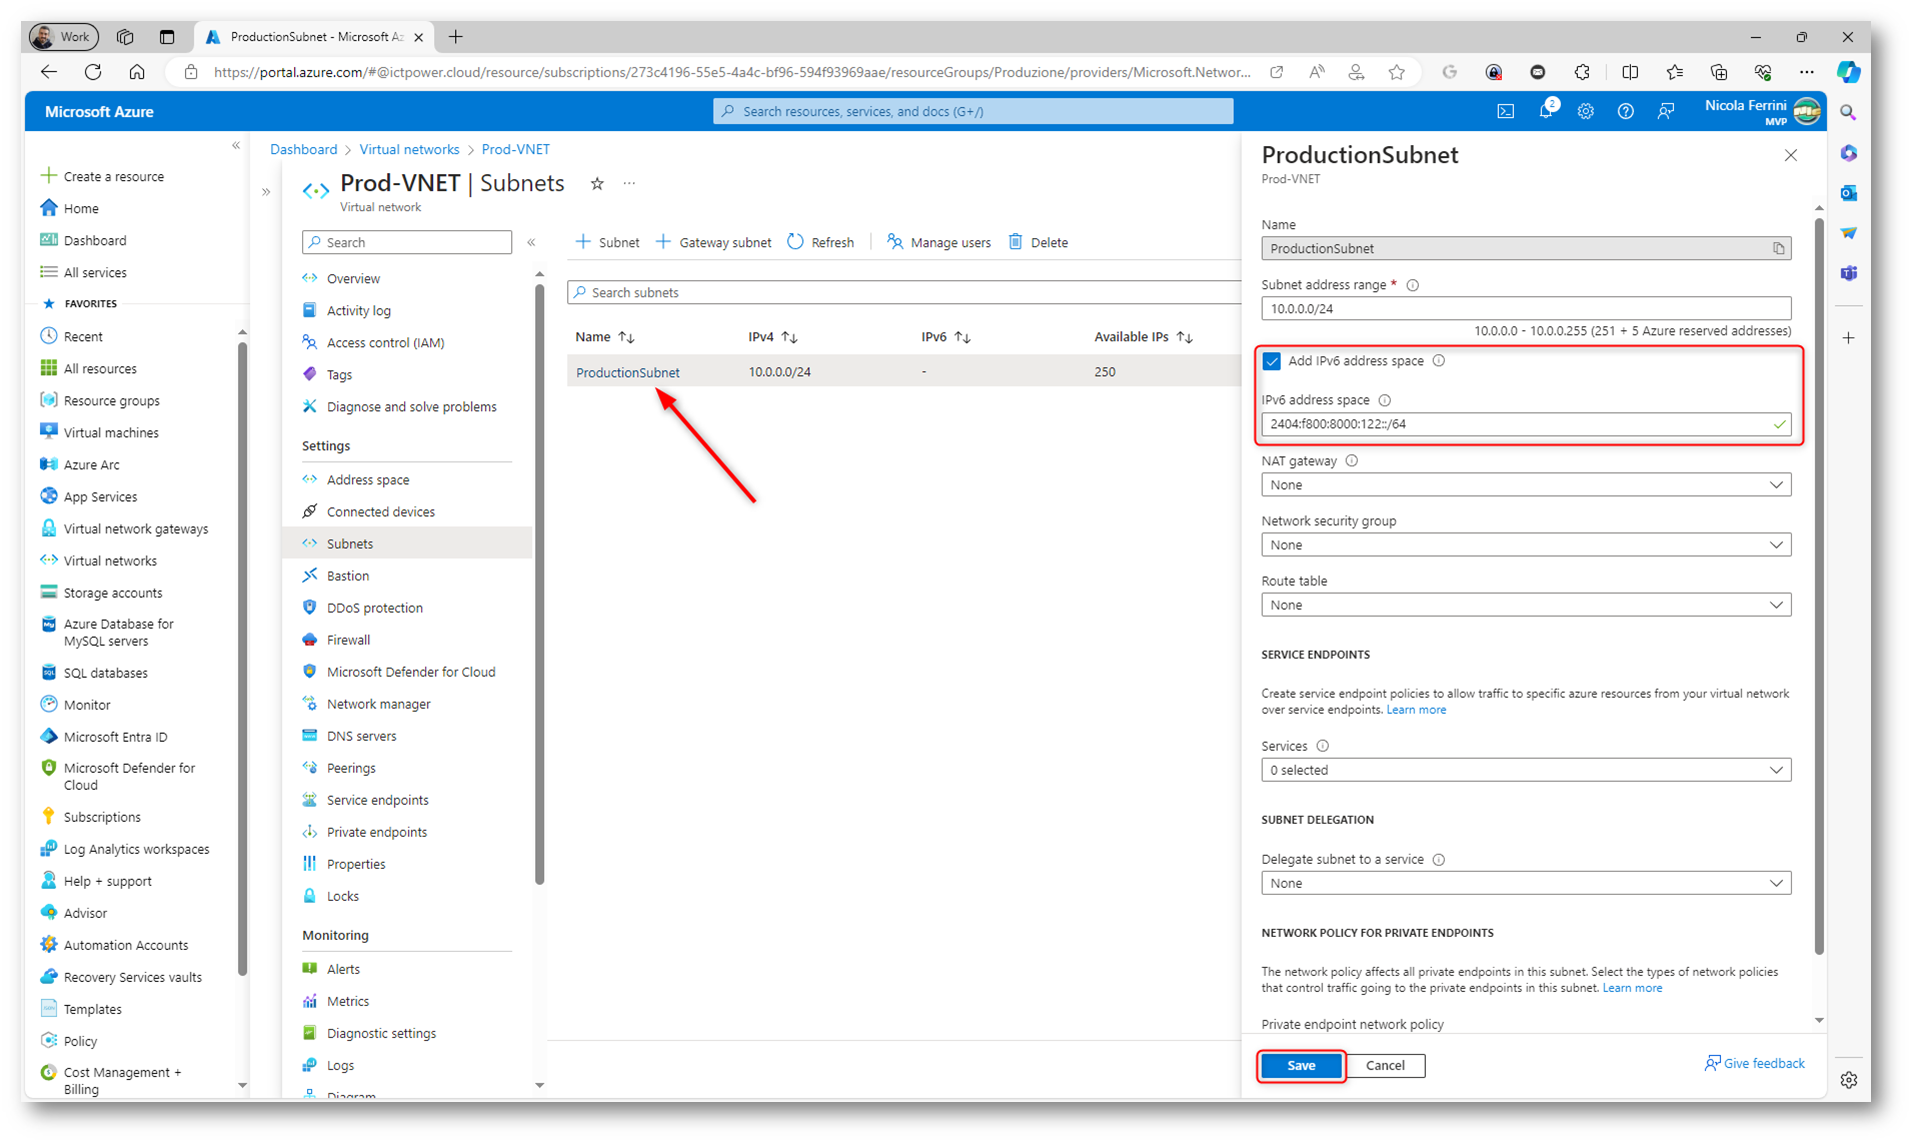The width and height of the screenshot is (1913, 1144).
Task: Uncheck Add IPv6 address space
Action: pyautogui.click(x=1272, y=361)
